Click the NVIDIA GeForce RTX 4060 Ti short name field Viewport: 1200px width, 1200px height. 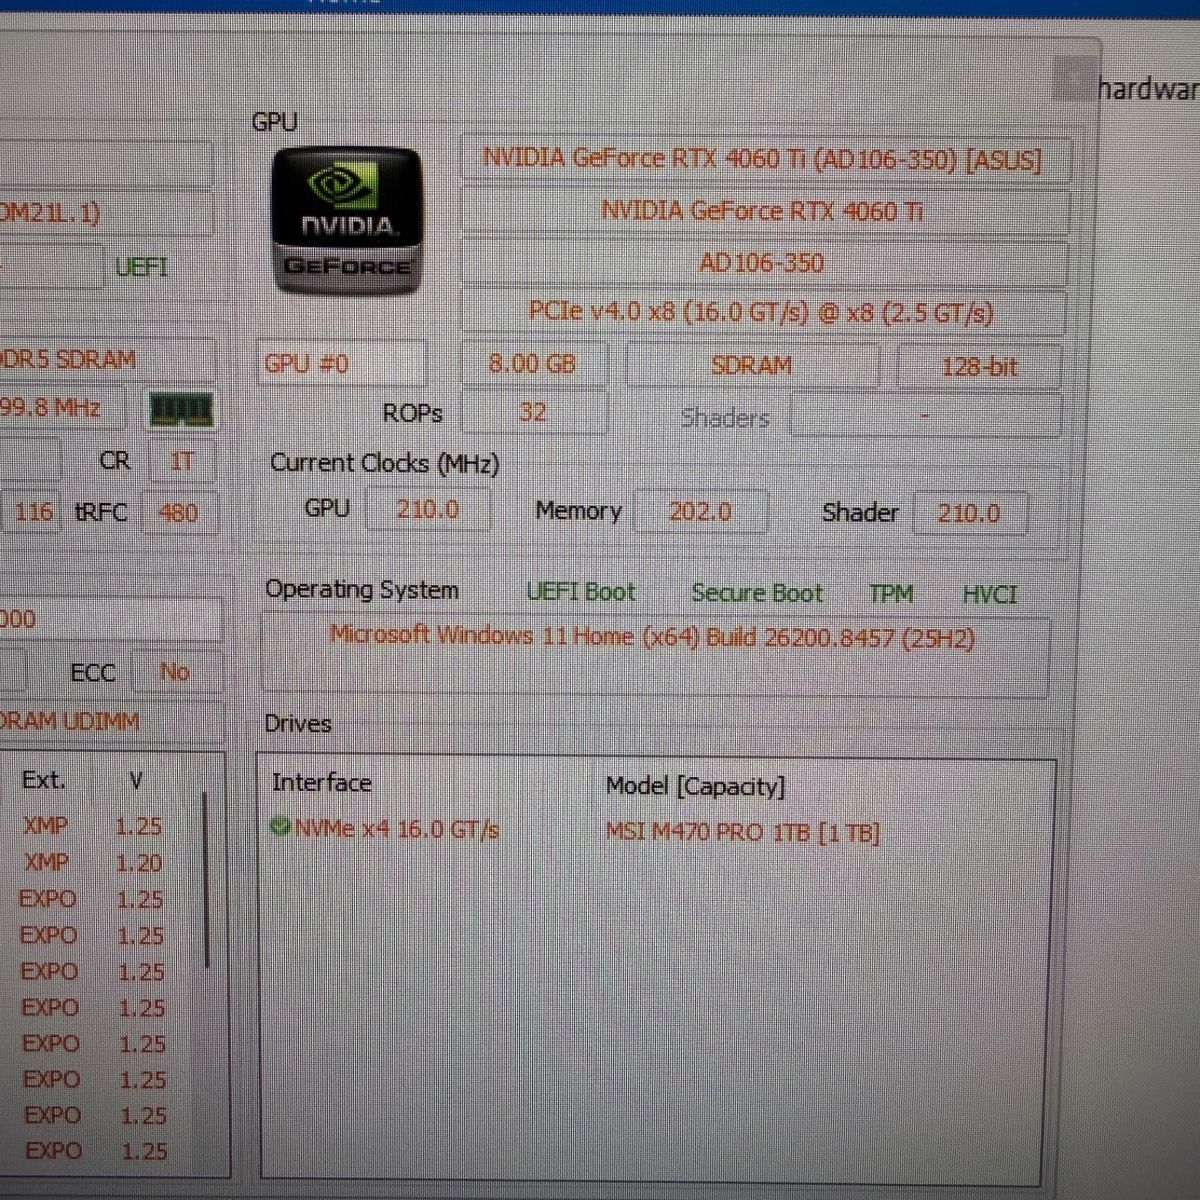(763, 211)
